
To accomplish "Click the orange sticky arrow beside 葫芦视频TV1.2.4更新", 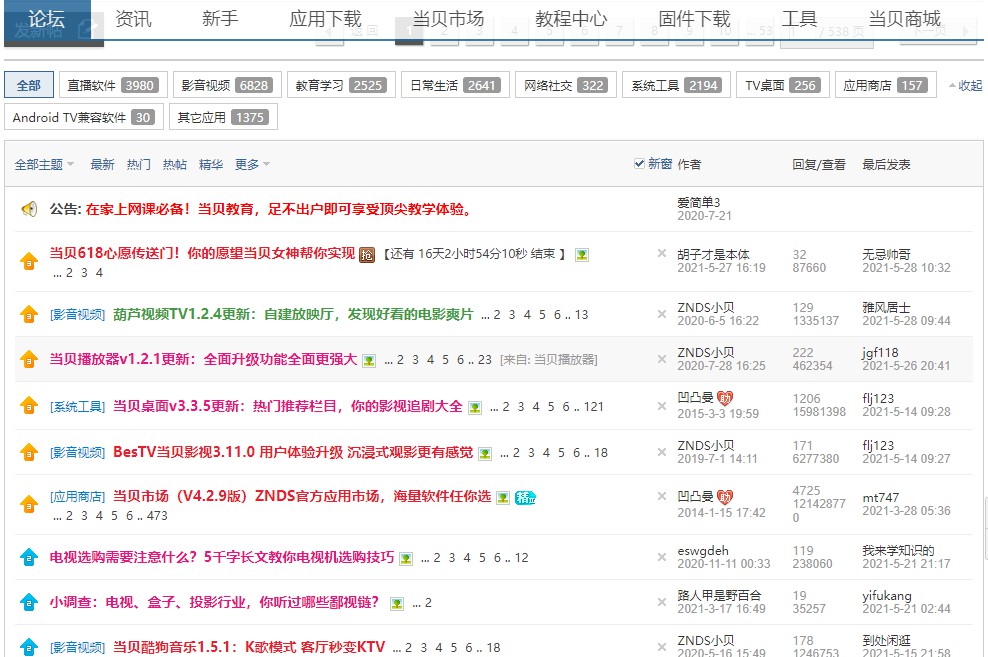I will tap(29, 314).
